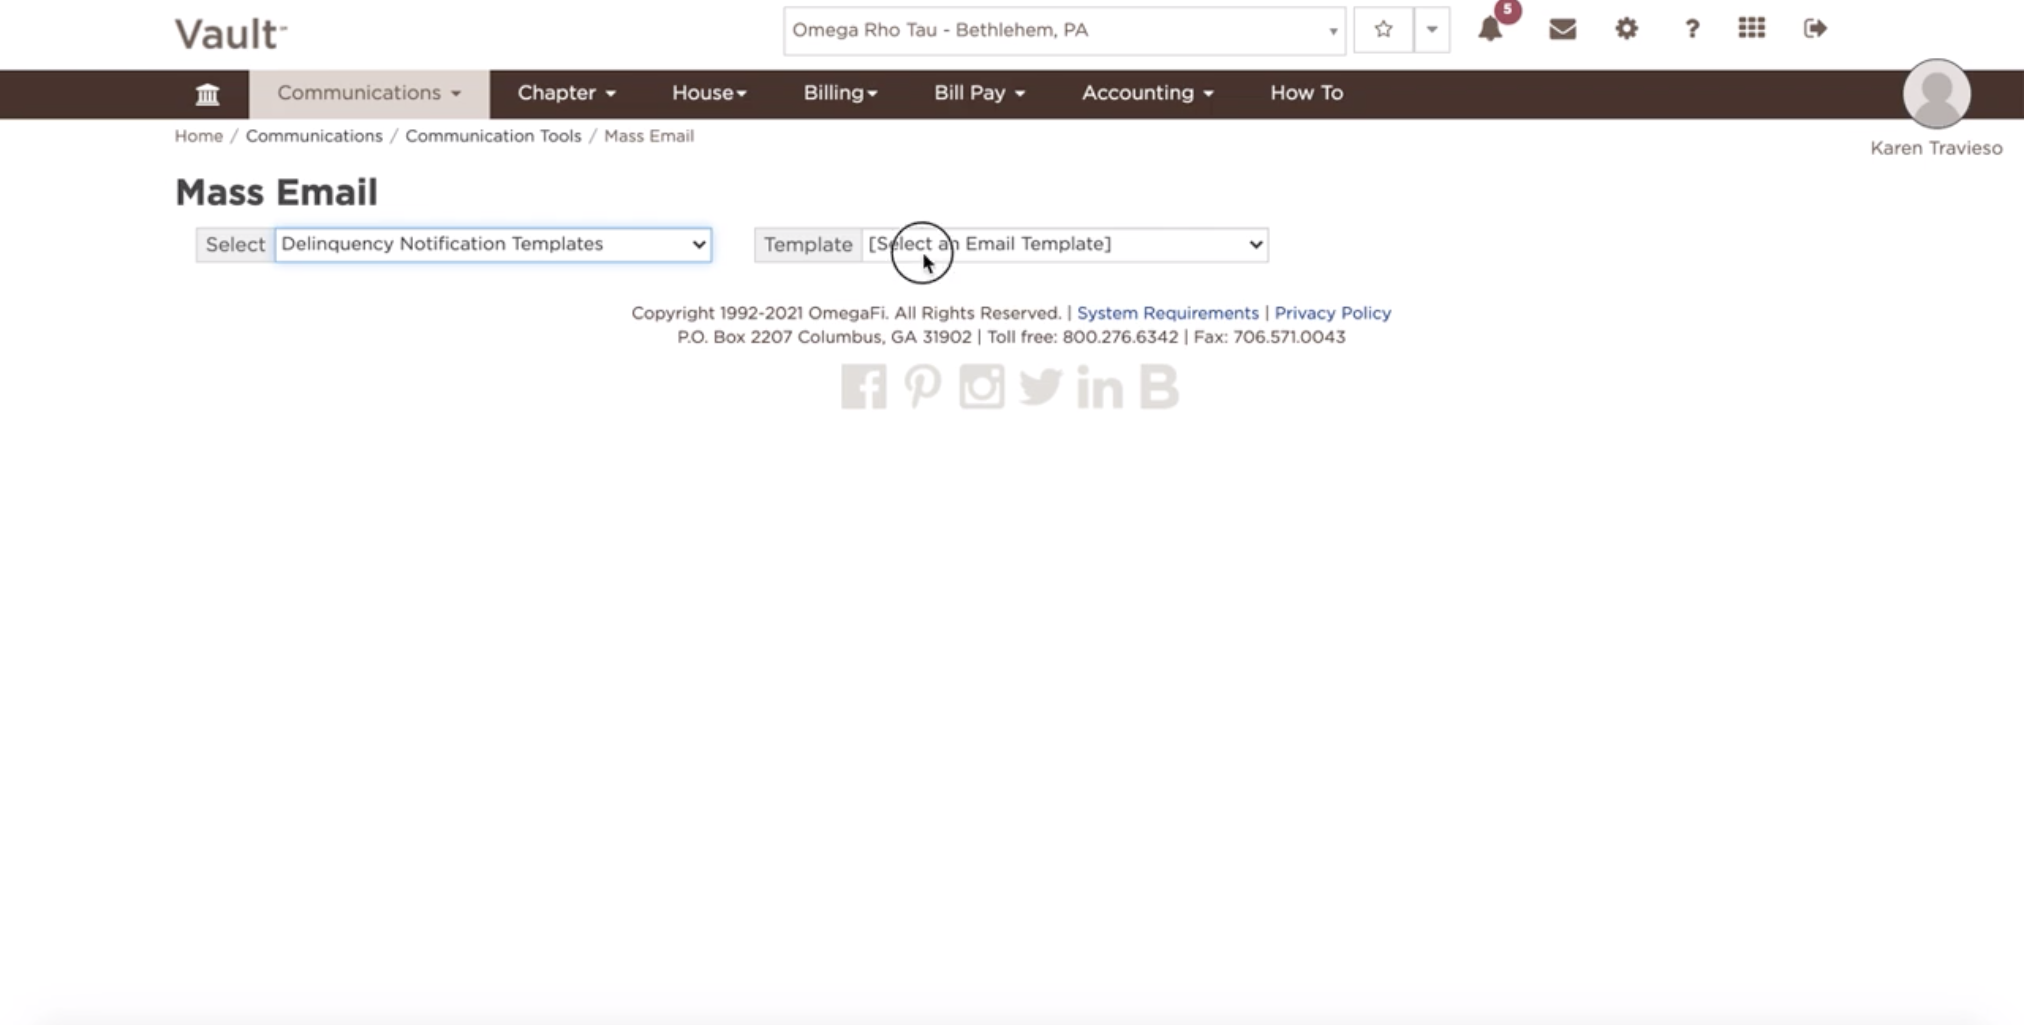This screenshot has height=1025, width=2024.
Task: Click the help question mark icon
Action: click(x=1691, y=29)
